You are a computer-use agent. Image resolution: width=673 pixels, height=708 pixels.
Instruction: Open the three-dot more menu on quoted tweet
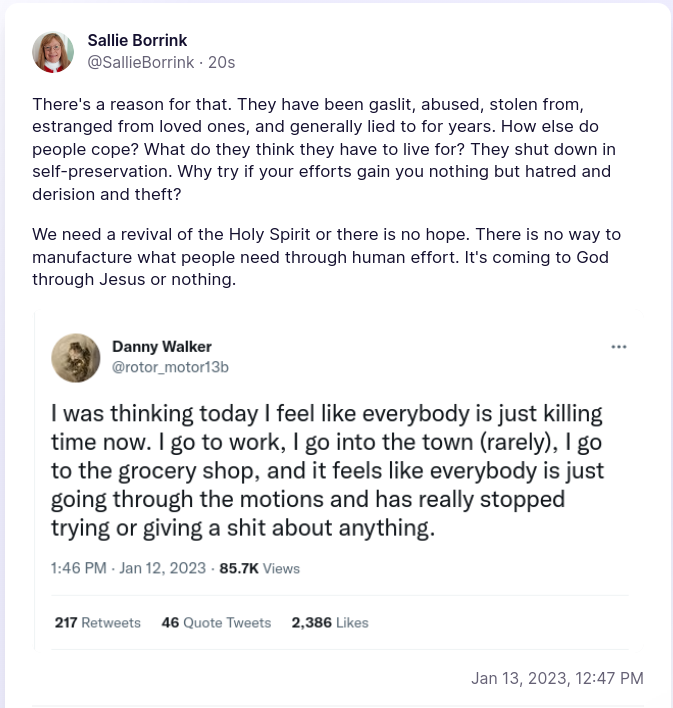click(x=618, y=347)
